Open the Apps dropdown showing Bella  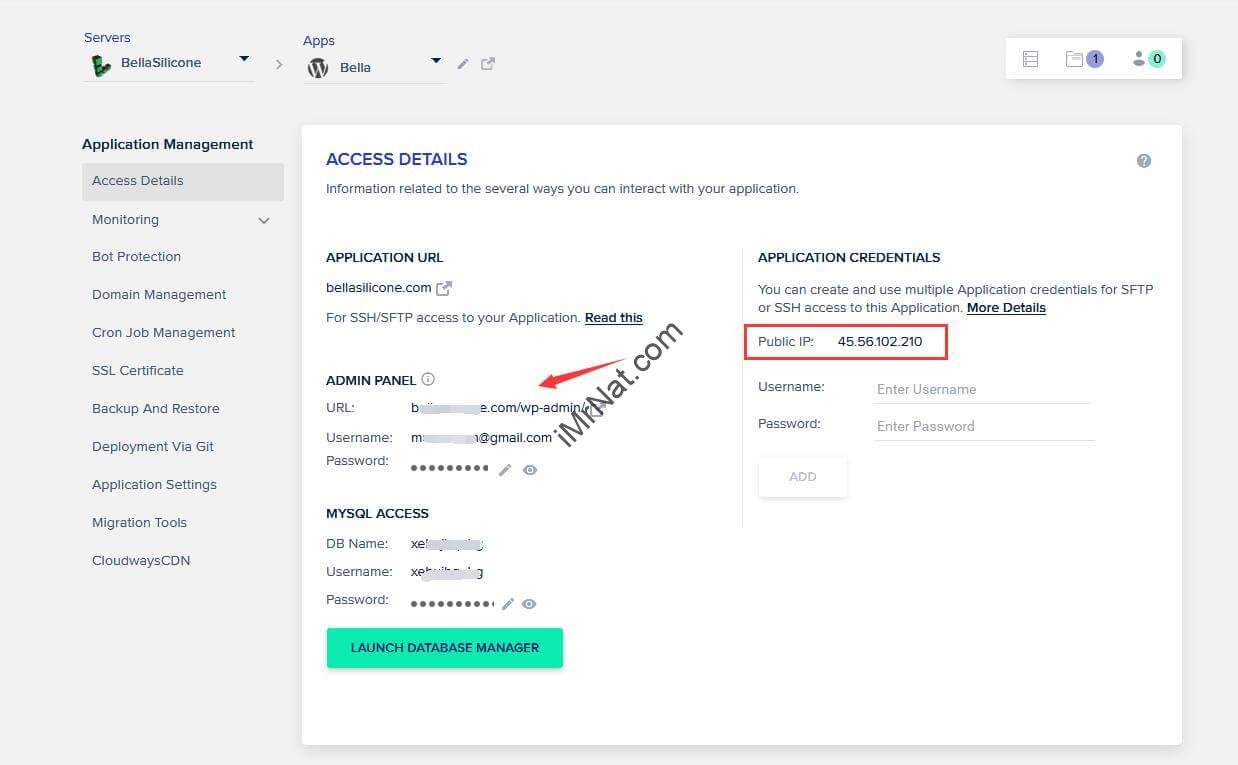[375, 67]
